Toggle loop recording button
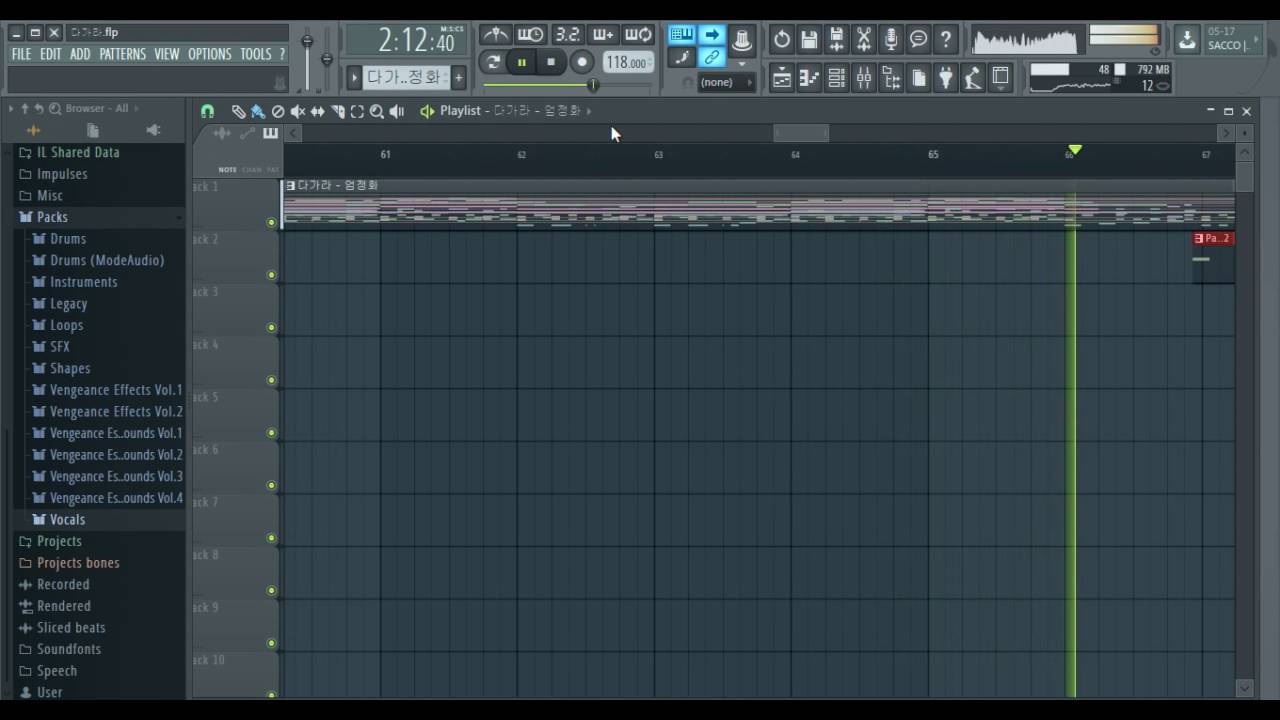 (x=638, y=35)
